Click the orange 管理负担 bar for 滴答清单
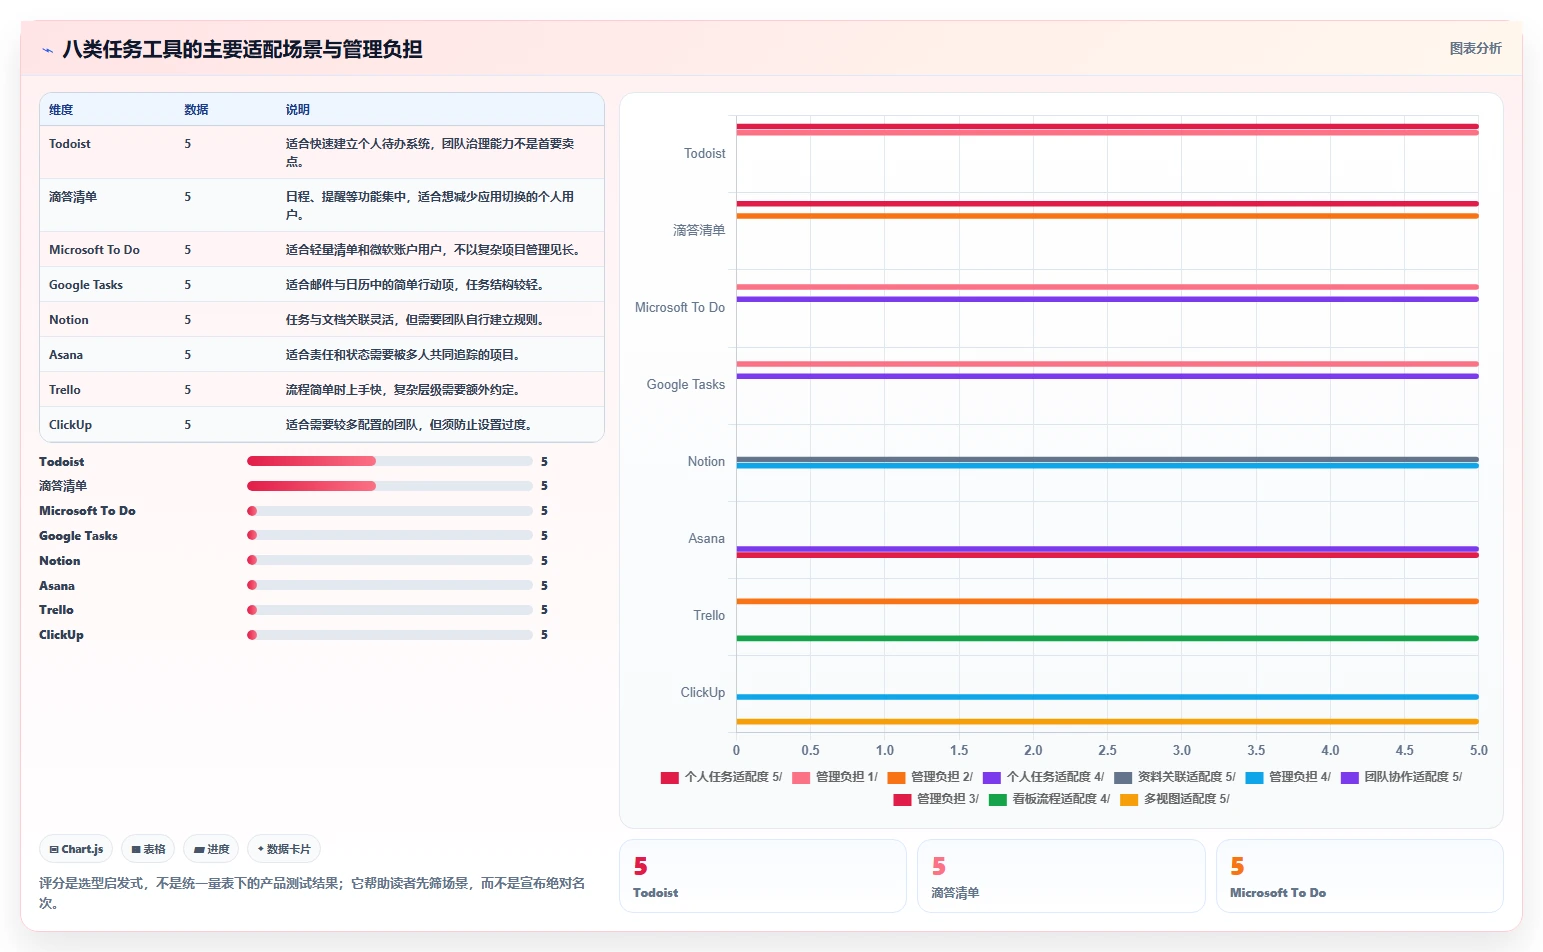 [x=1107, y=216]
